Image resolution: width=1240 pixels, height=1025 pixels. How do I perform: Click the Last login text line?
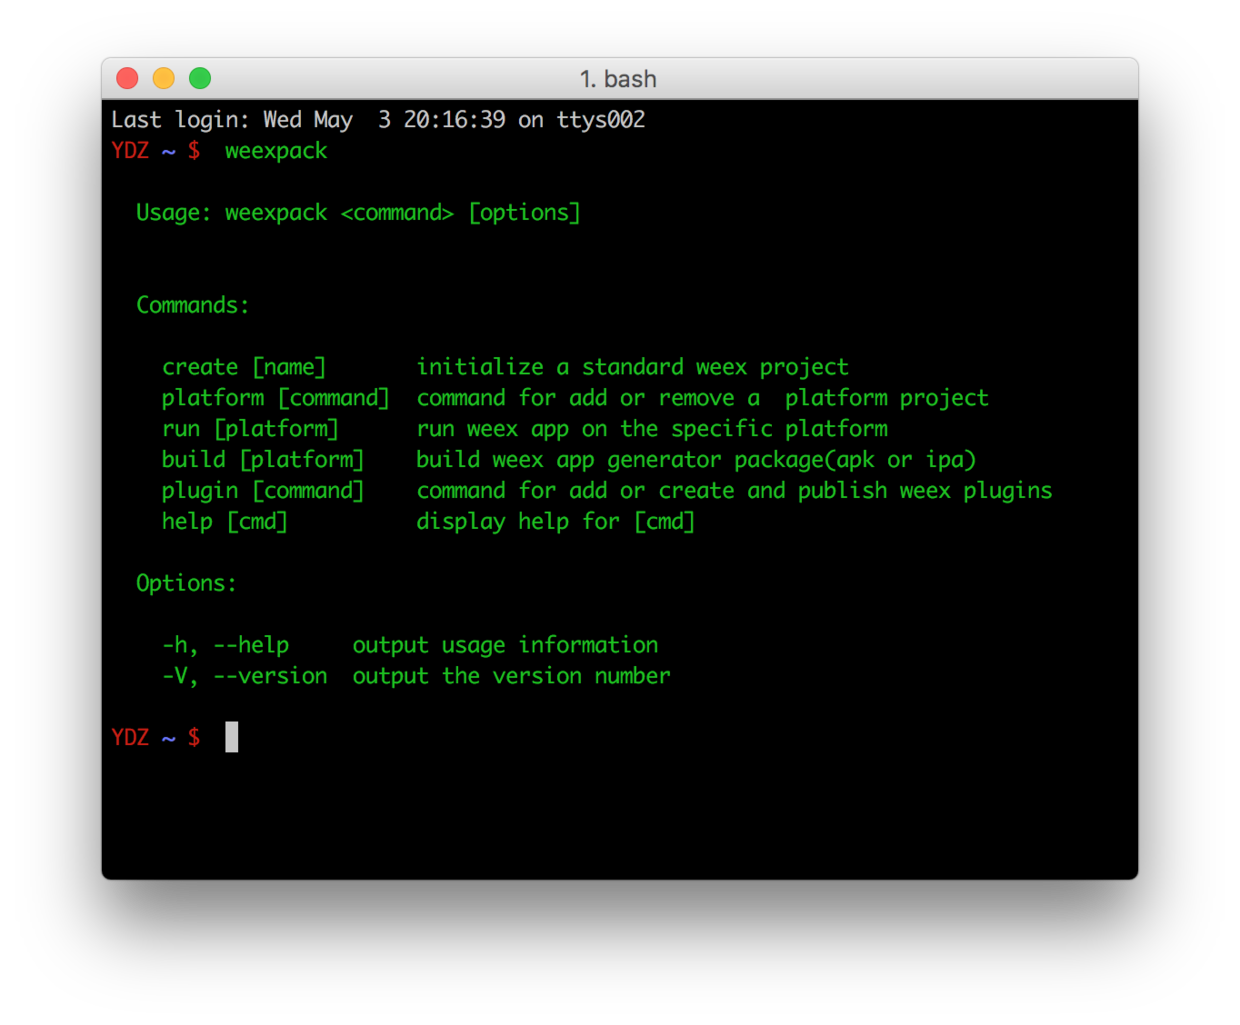(x=378, y=120)
